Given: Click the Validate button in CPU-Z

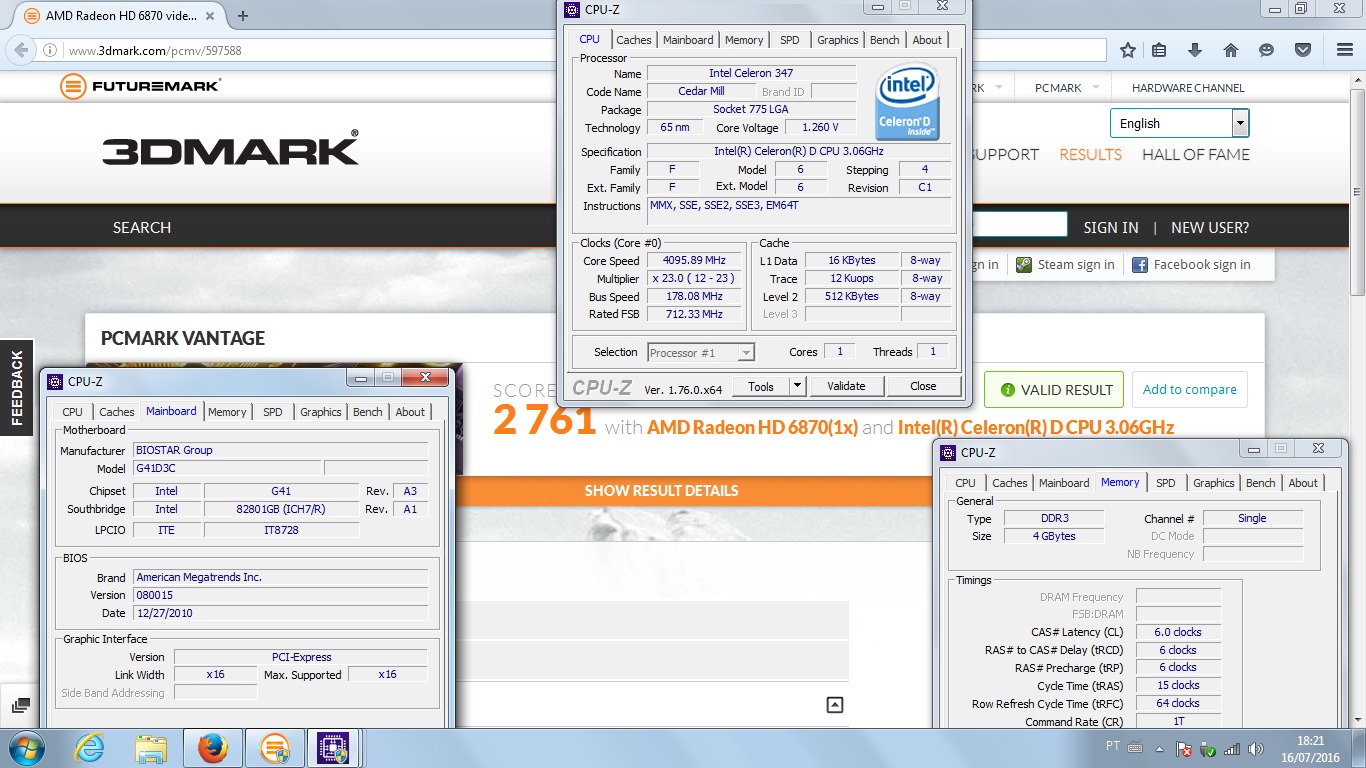Looking at the screenshot, I should point(846,386).
